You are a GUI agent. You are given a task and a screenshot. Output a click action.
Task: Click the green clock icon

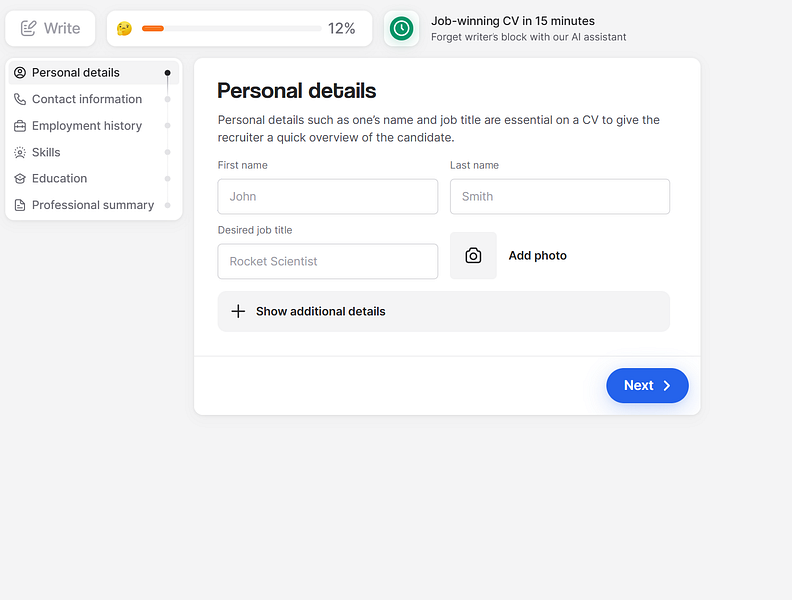401,28
